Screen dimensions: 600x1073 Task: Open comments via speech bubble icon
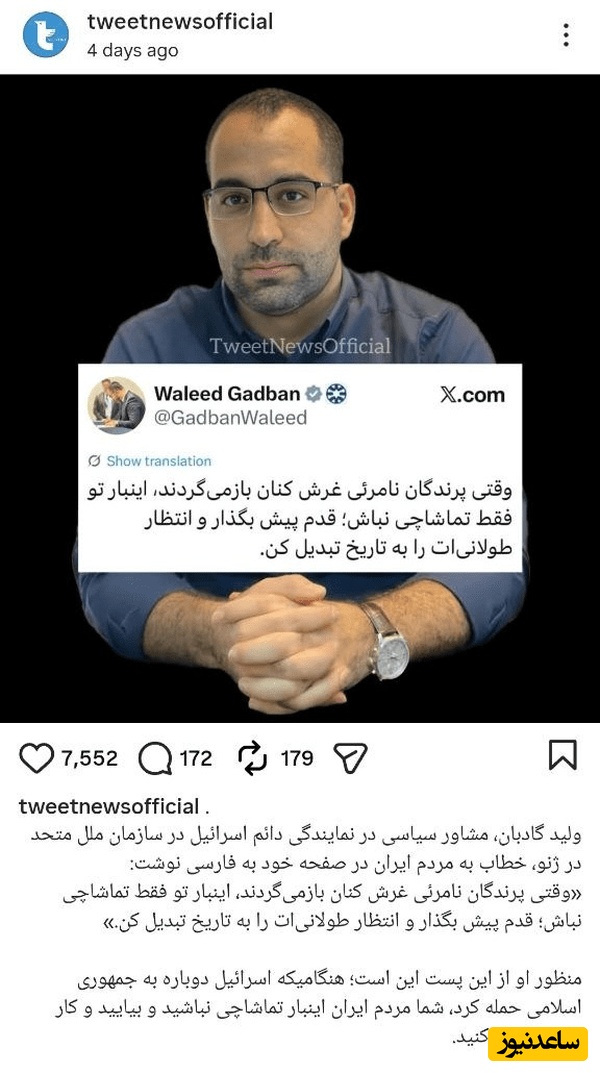(155, 759)
